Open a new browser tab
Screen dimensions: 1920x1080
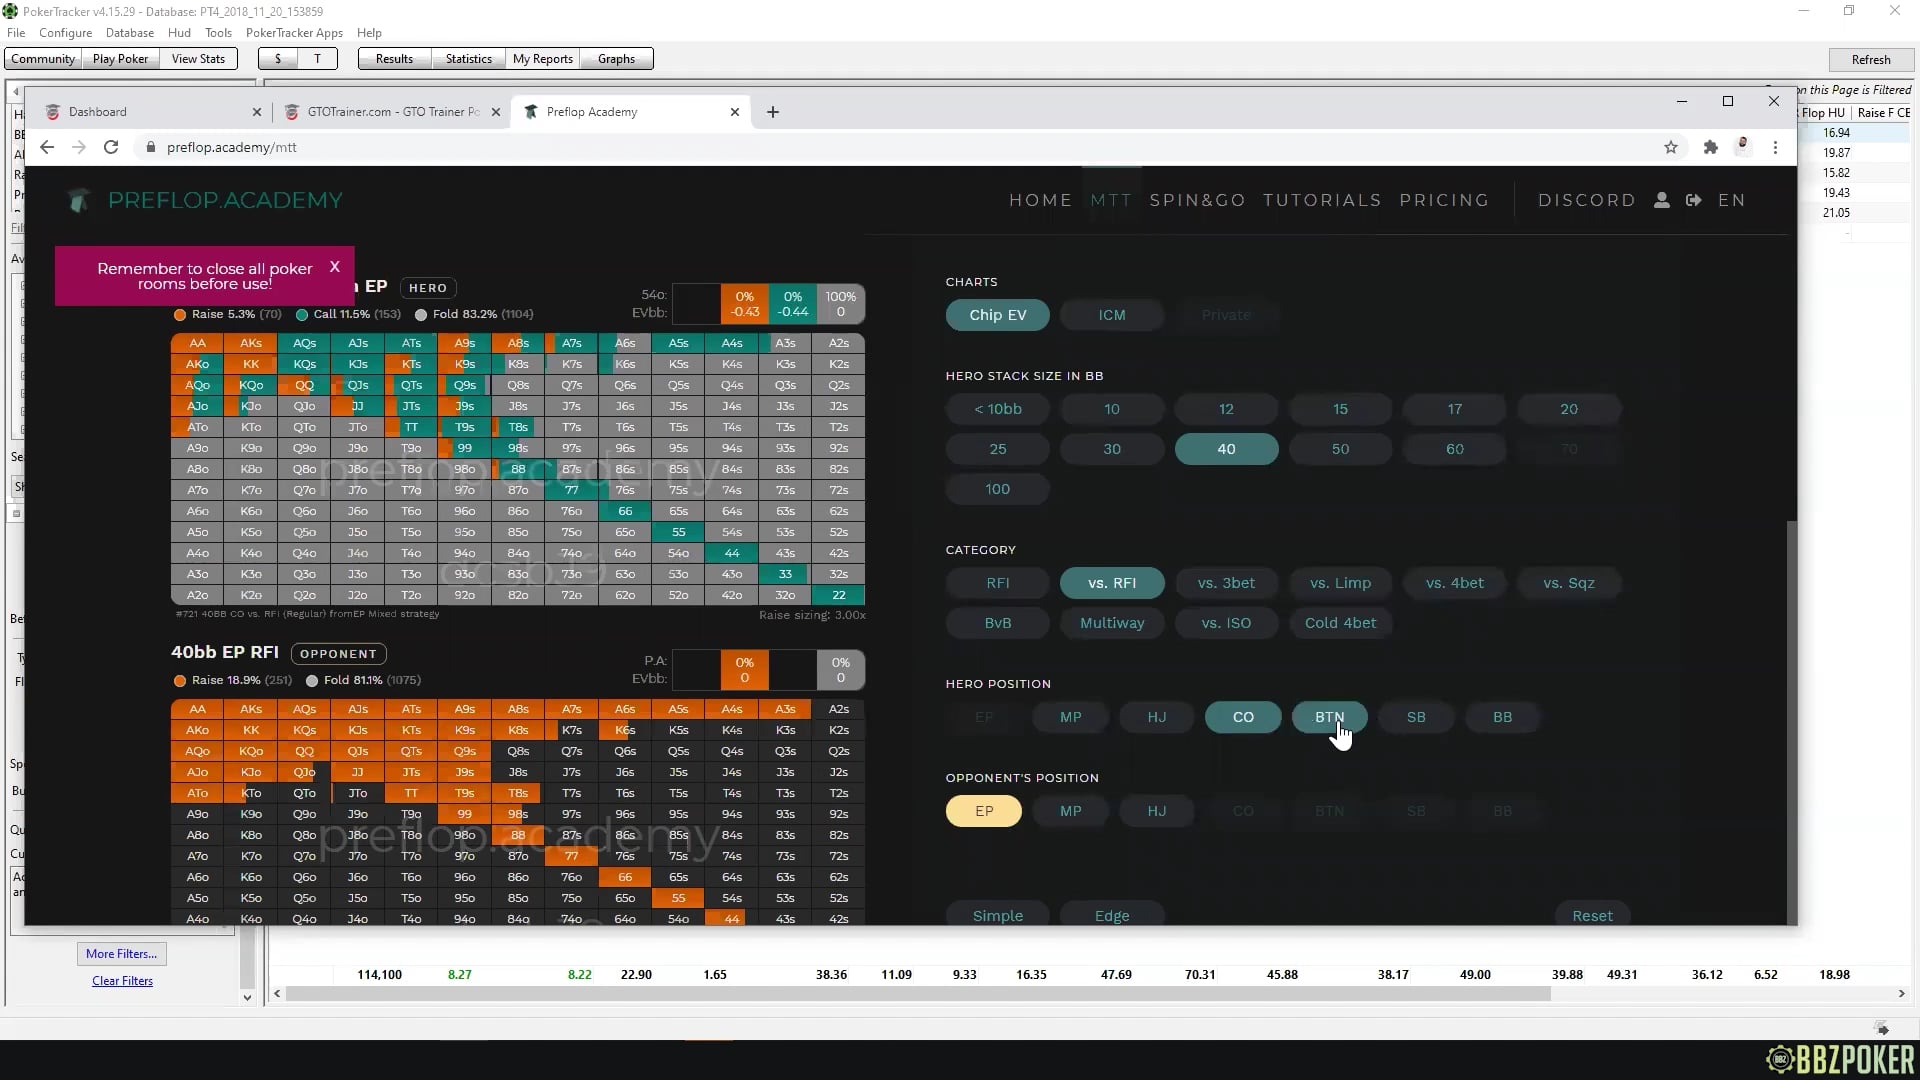[x=772, y=112]
